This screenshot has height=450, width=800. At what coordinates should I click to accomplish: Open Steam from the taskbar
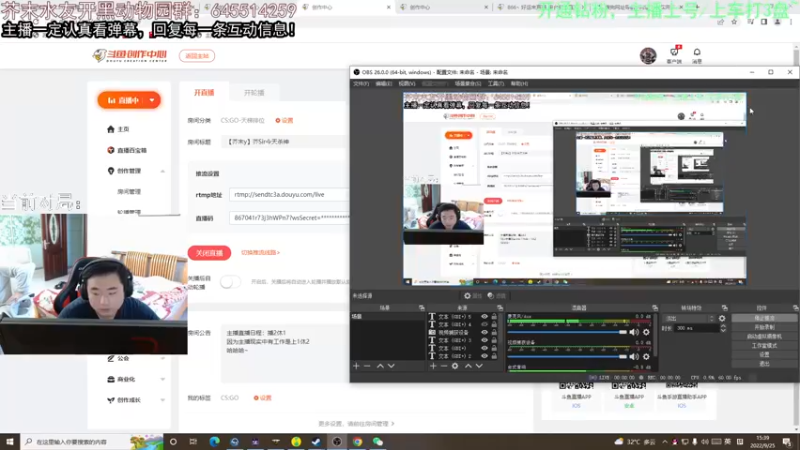[x=316, y=441]
